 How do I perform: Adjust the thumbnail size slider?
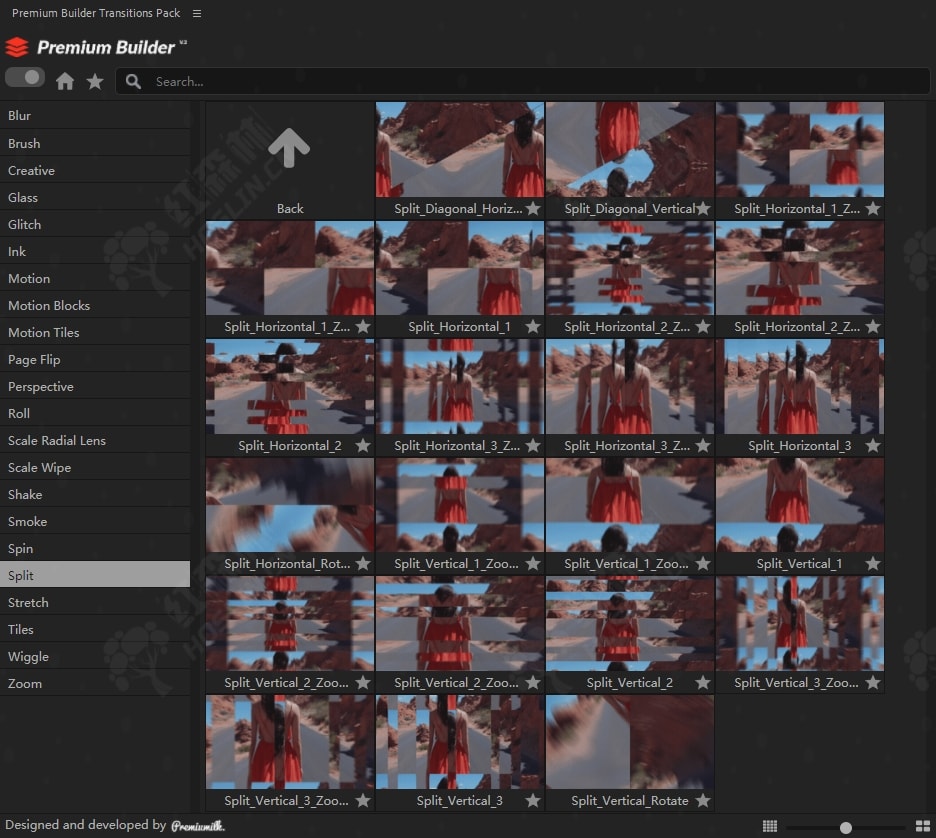pyautogui.click(x=846, y=827)
